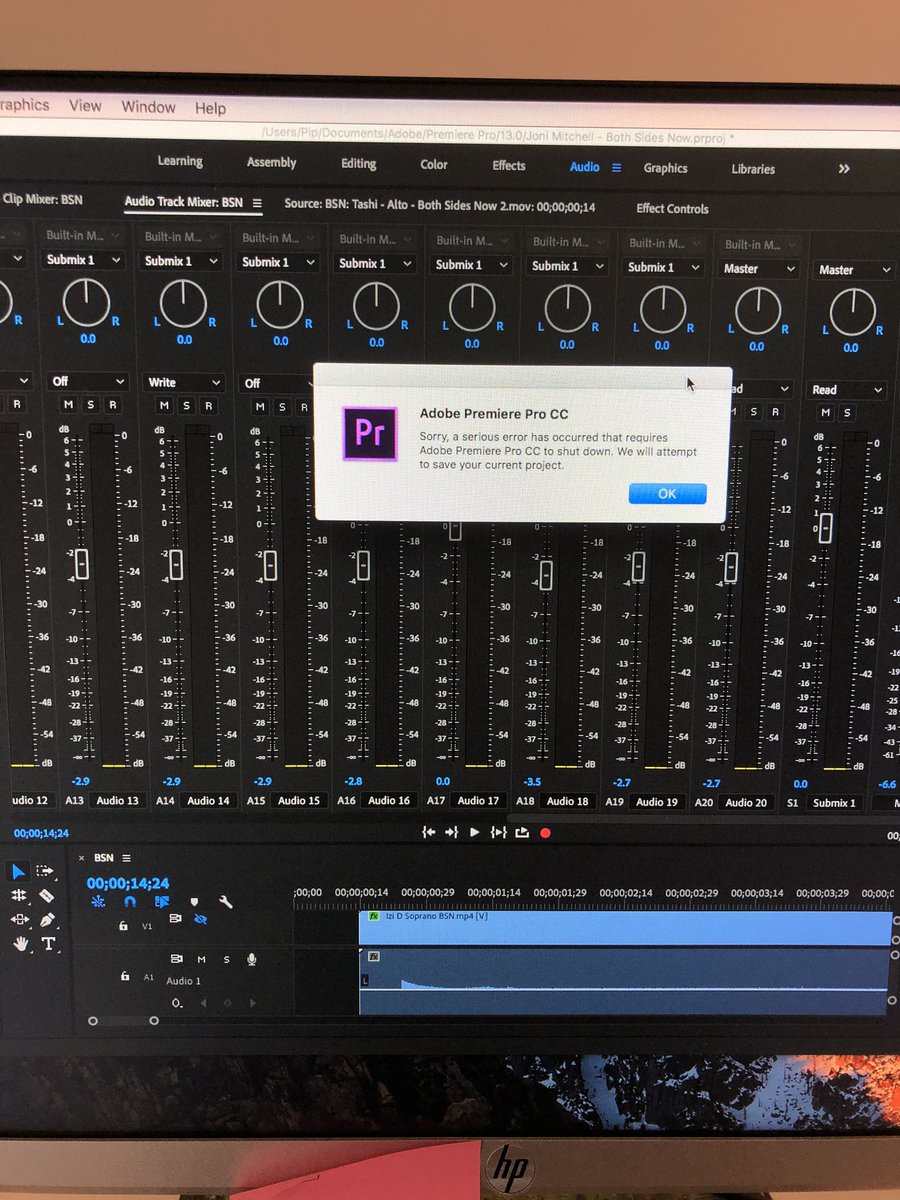This screenshot has width=900, height=1200.
Task: Select the Izi D Soprano BSN.mp4 video clip
Action: click(x=625, y=927)
